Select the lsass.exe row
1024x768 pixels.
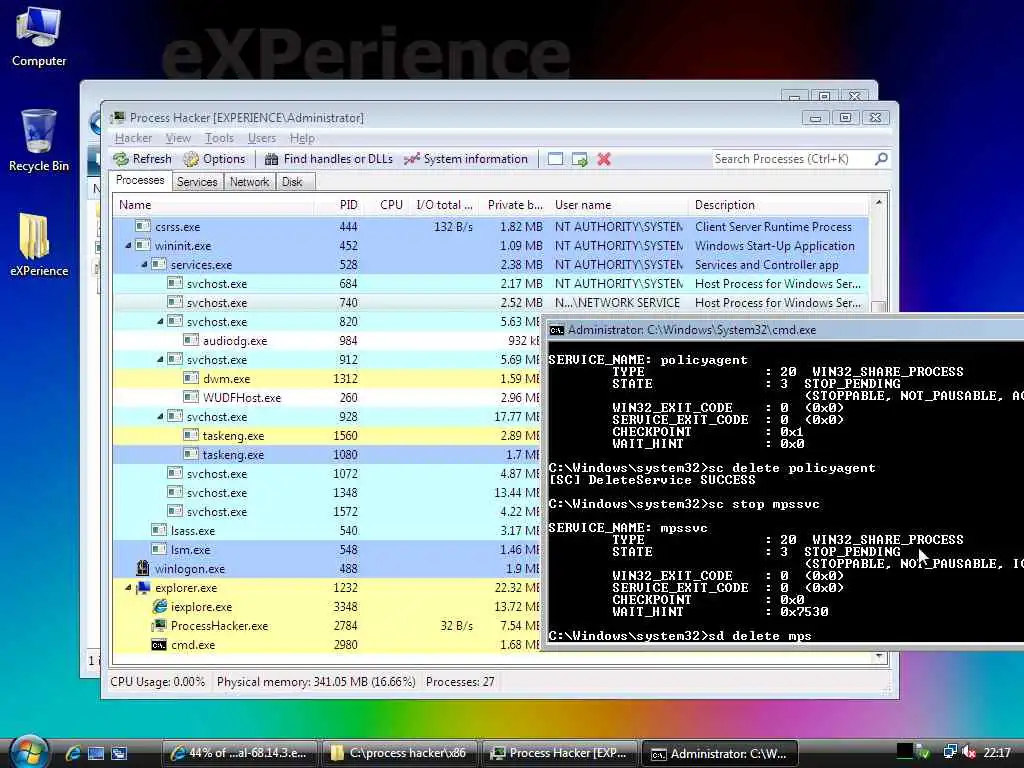pos(326,530)
